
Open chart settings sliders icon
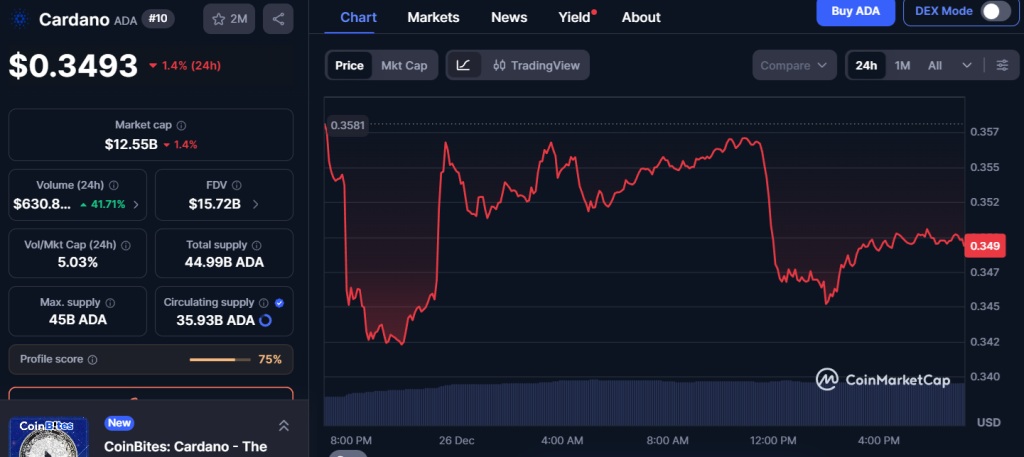(x=1002, y=65)
